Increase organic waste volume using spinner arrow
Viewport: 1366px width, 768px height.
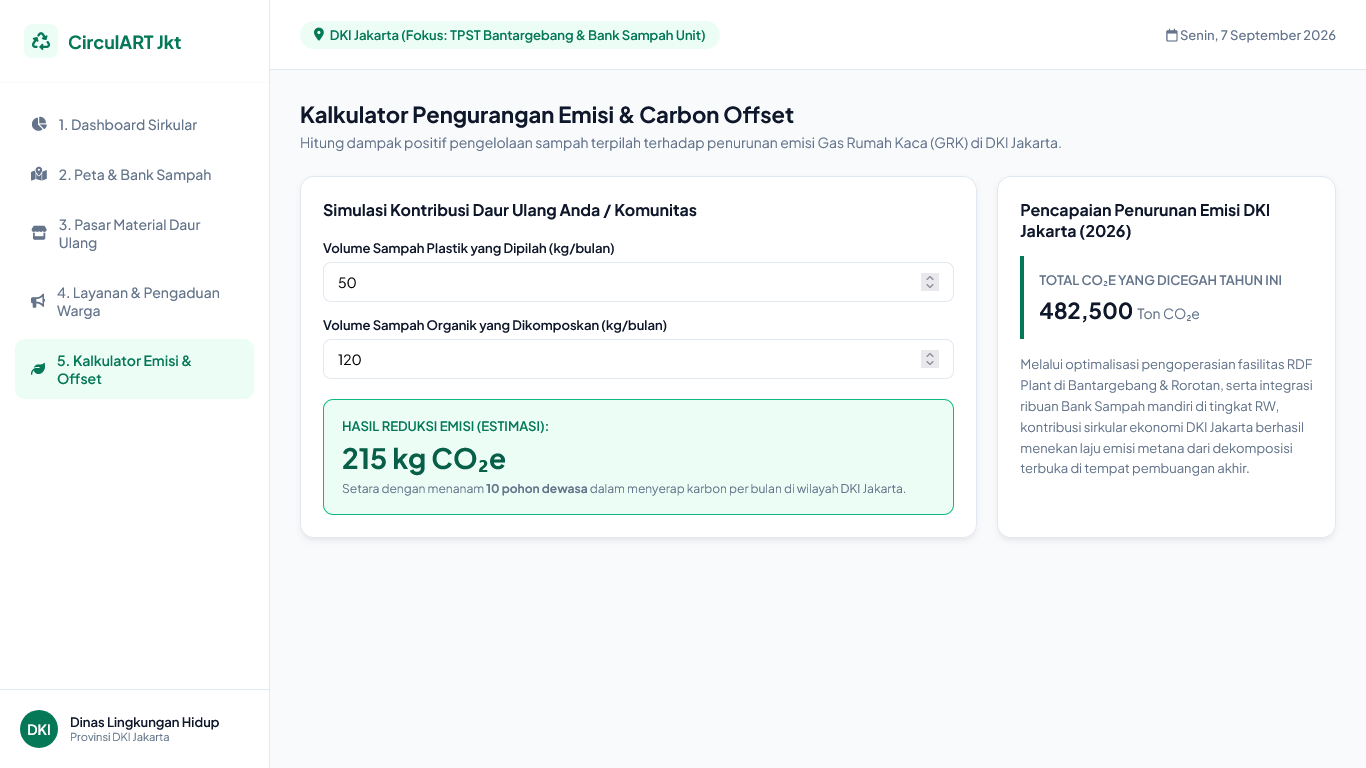pyautogui.click(x=930, y=355)
